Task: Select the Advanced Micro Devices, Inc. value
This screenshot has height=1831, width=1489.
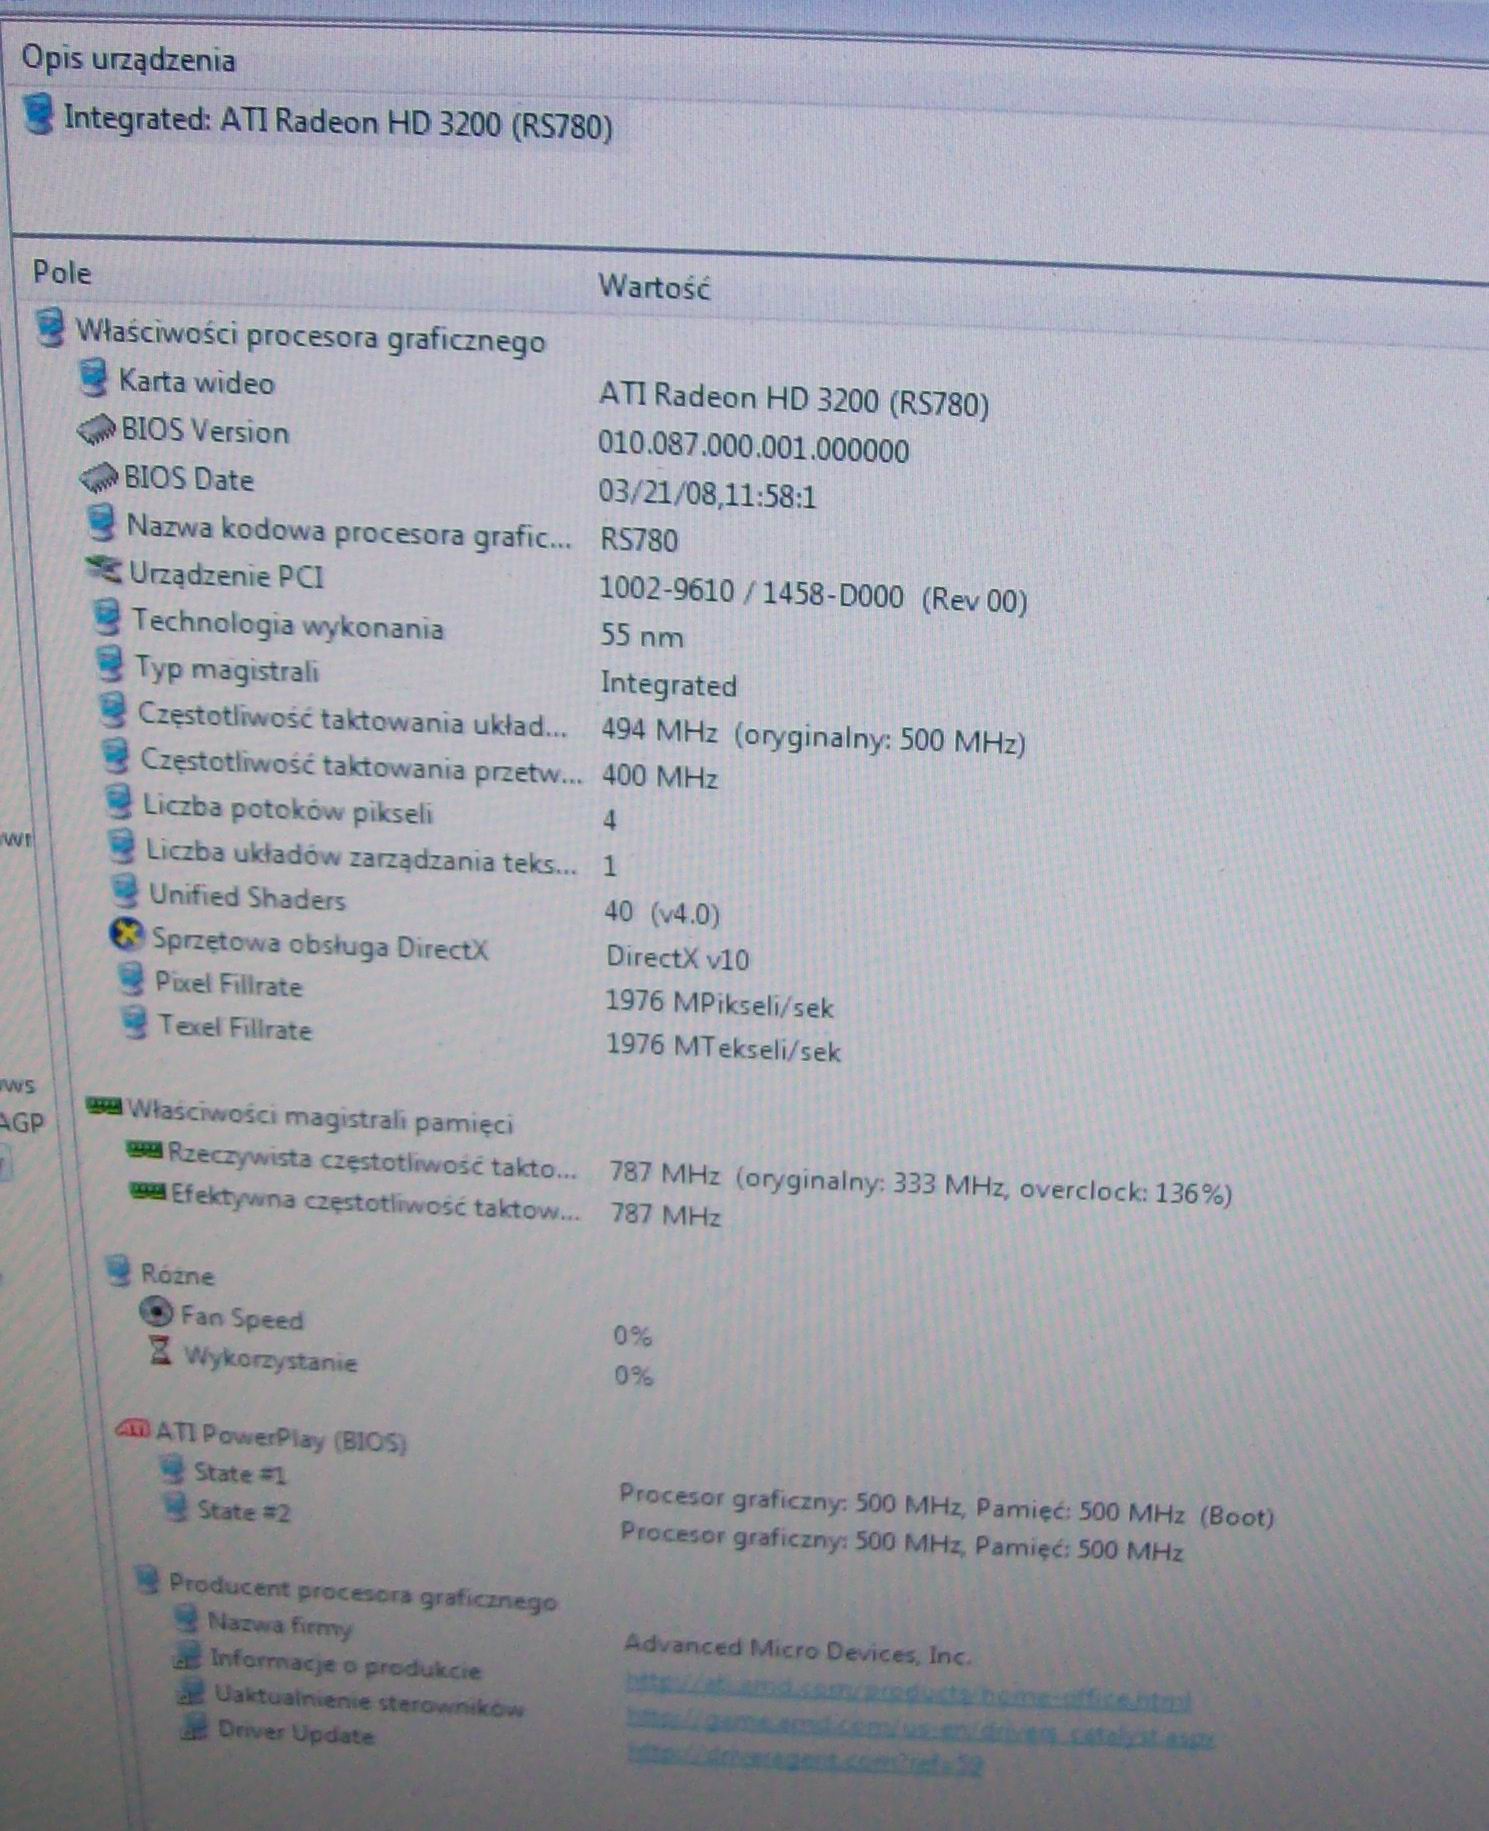Action: [x=798, y=1650]
